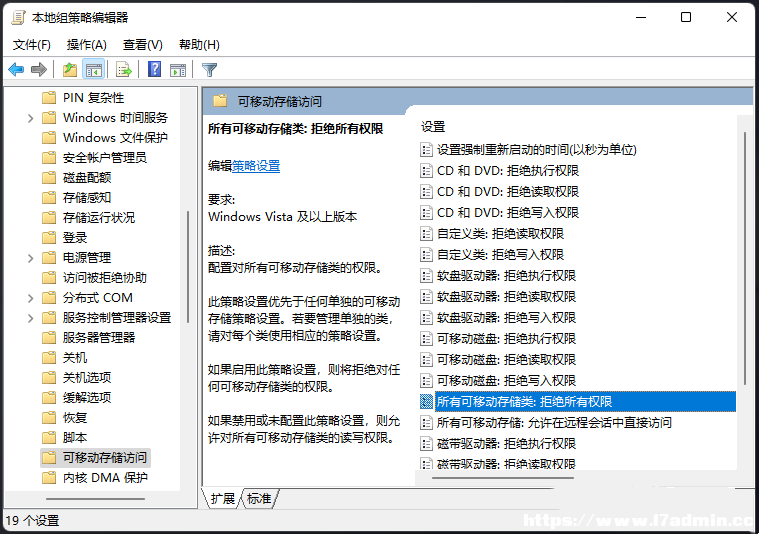Click policy icon for 磁带驱动器: 拒绝执行权限
759x534 pixels.
[426, 443]
